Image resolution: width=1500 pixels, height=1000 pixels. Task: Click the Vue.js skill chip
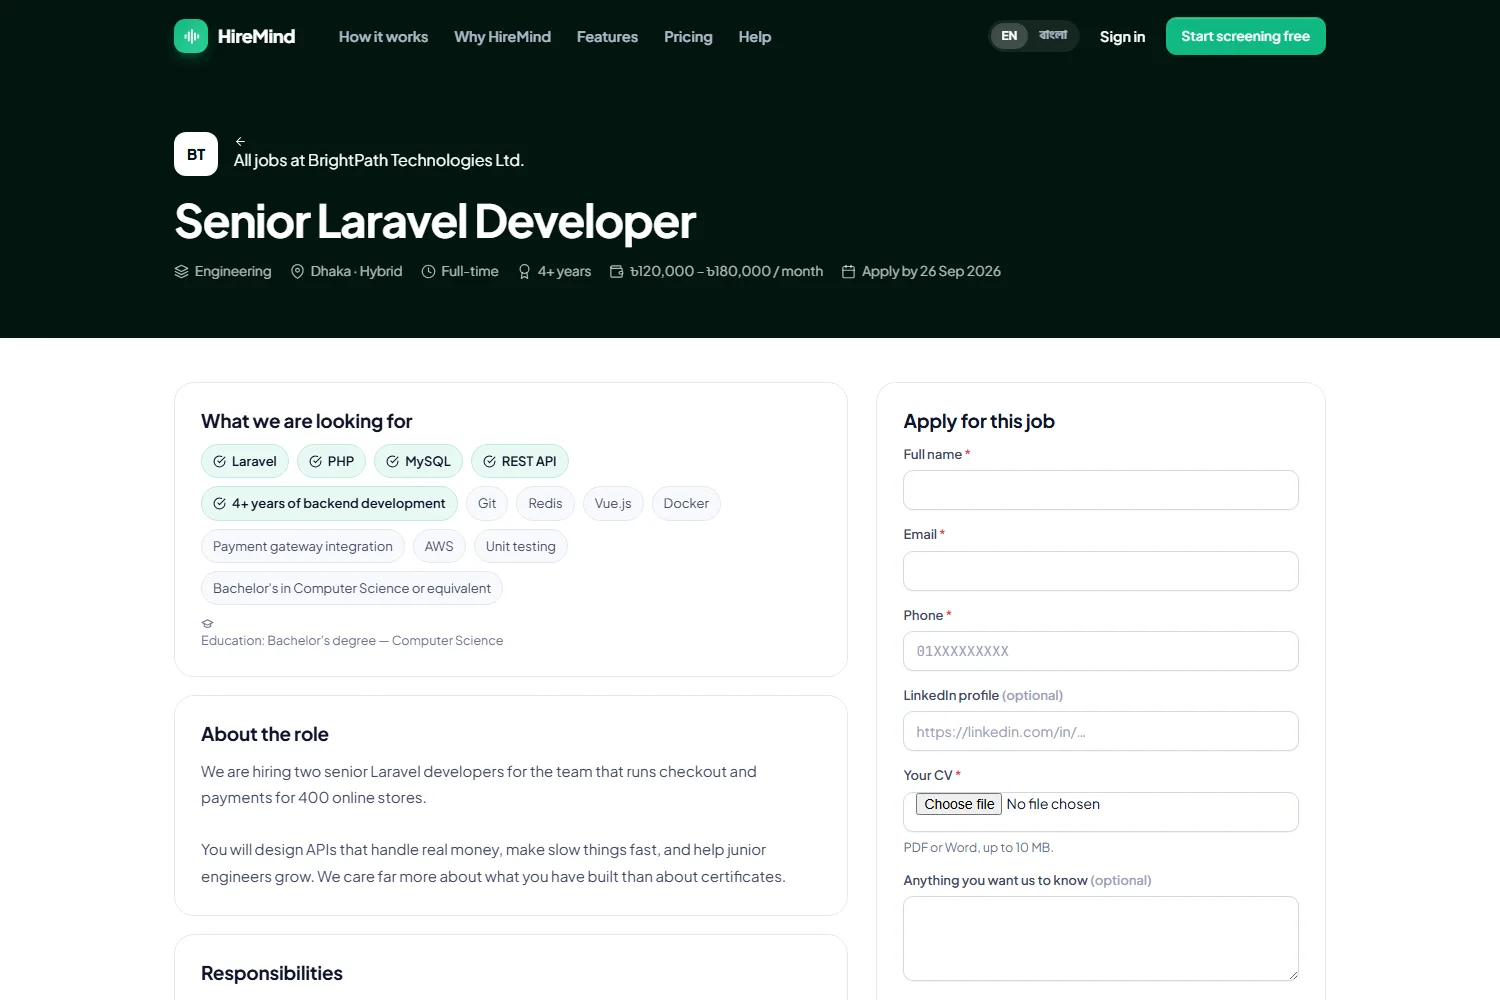pos(613,504)
